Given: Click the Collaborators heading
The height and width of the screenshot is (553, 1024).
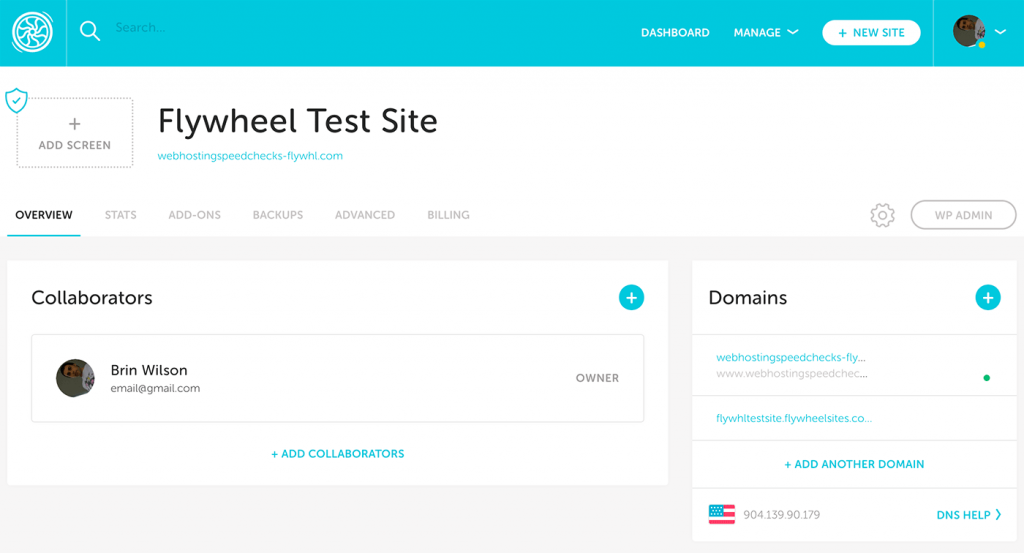Looking at the screenshot, I should pyautogui.click(x=92, y=298).
